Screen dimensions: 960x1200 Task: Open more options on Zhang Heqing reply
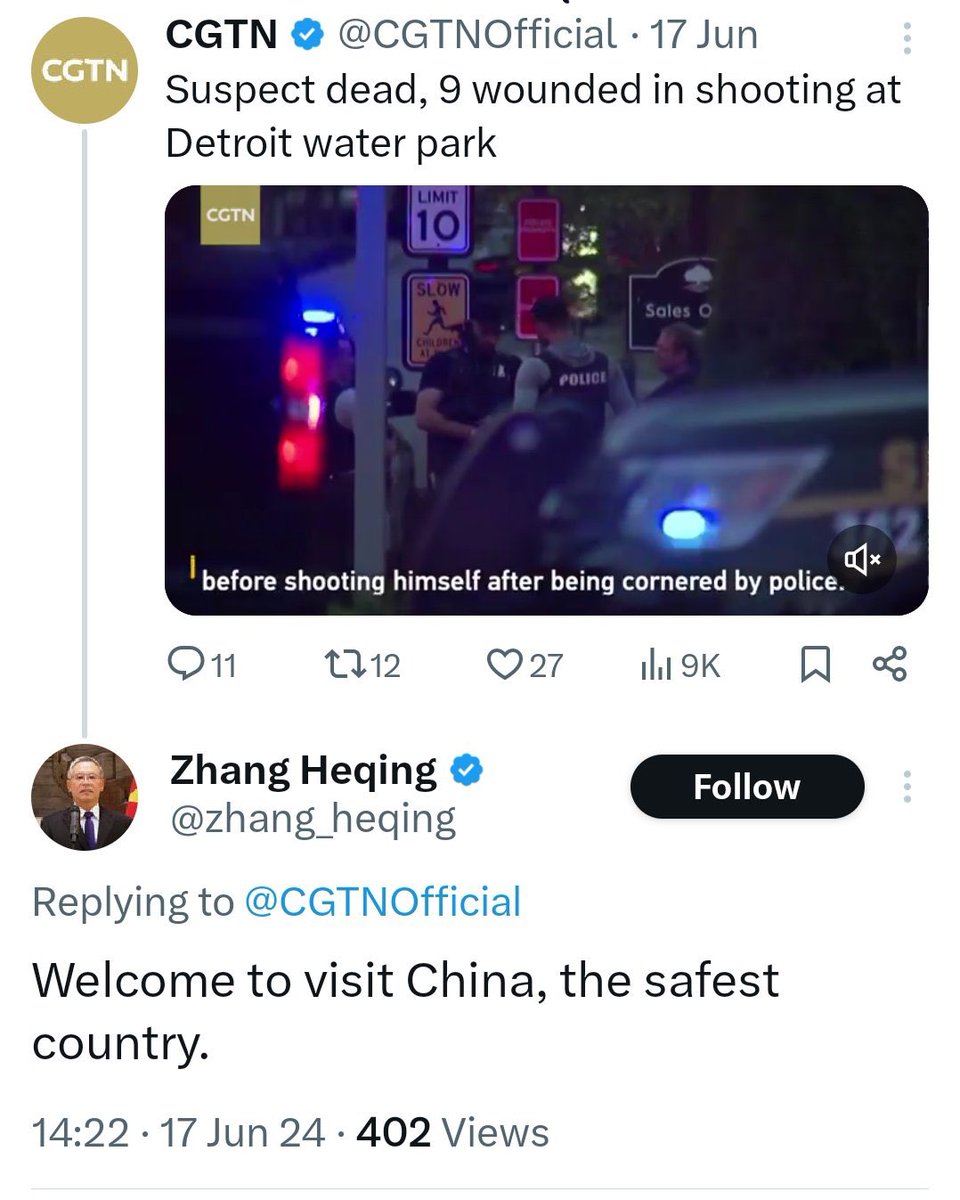point(907,787)
